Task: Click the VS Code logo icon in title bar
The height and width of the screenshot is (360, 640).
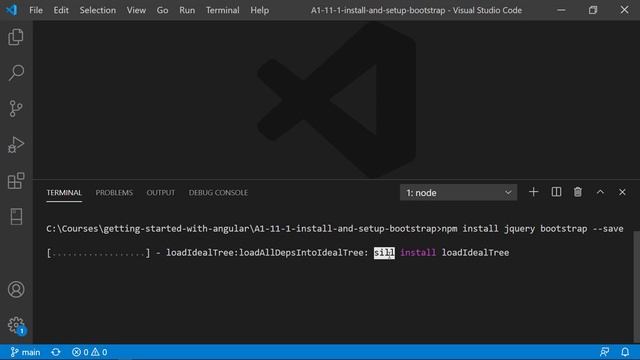Action: [11, 10]
